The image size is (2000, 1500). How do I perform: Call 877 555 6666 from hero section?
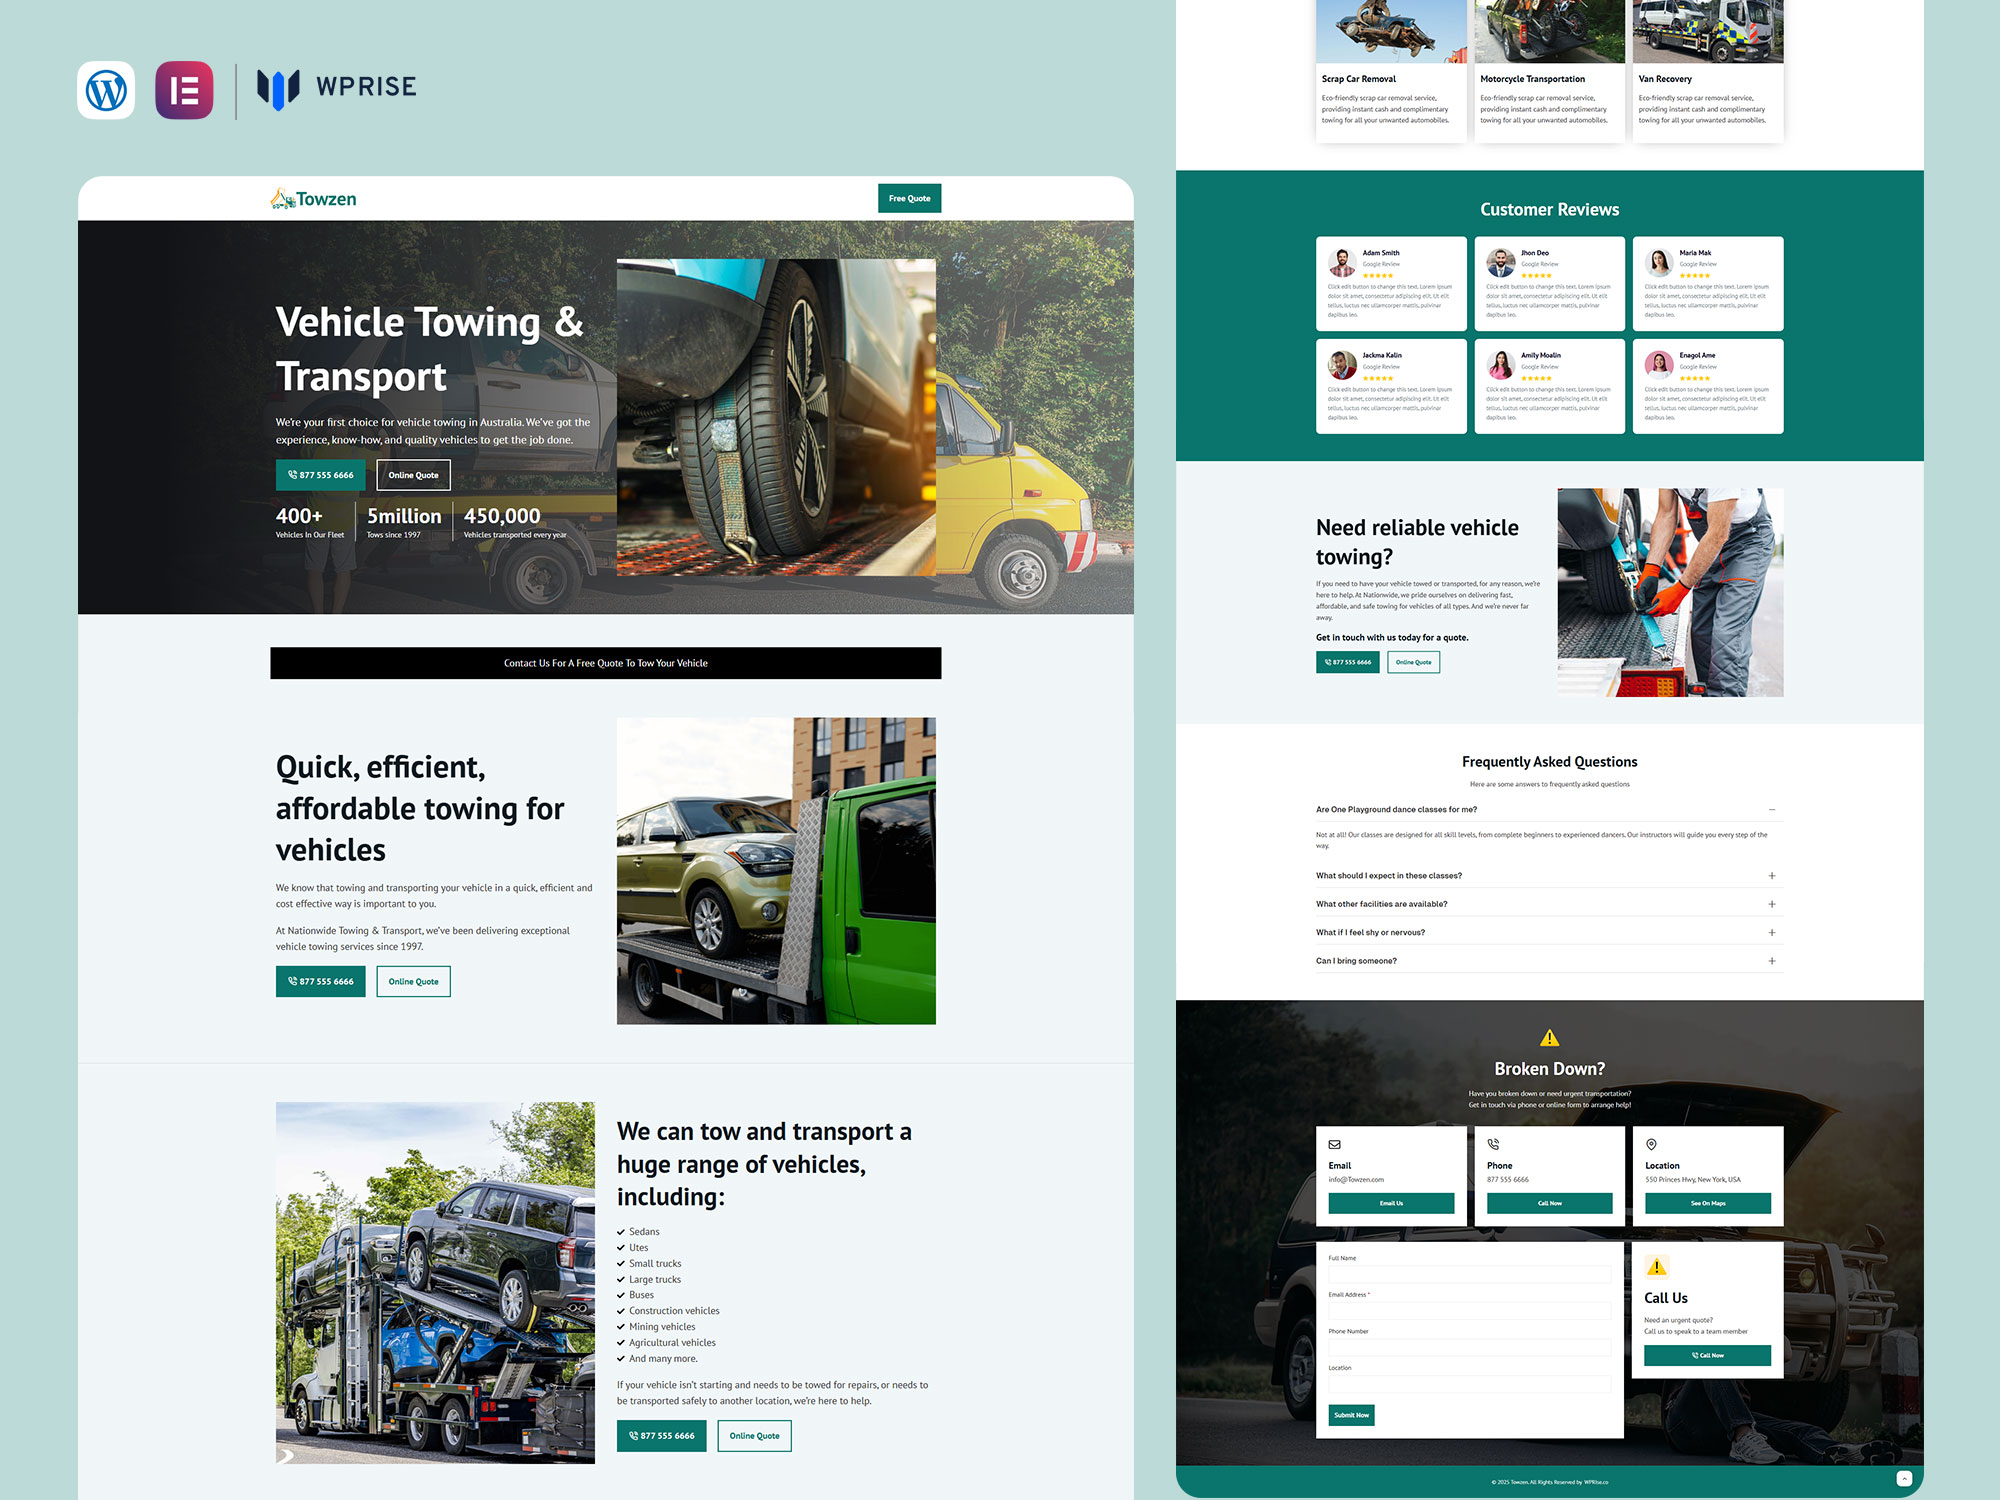(321, 475)
